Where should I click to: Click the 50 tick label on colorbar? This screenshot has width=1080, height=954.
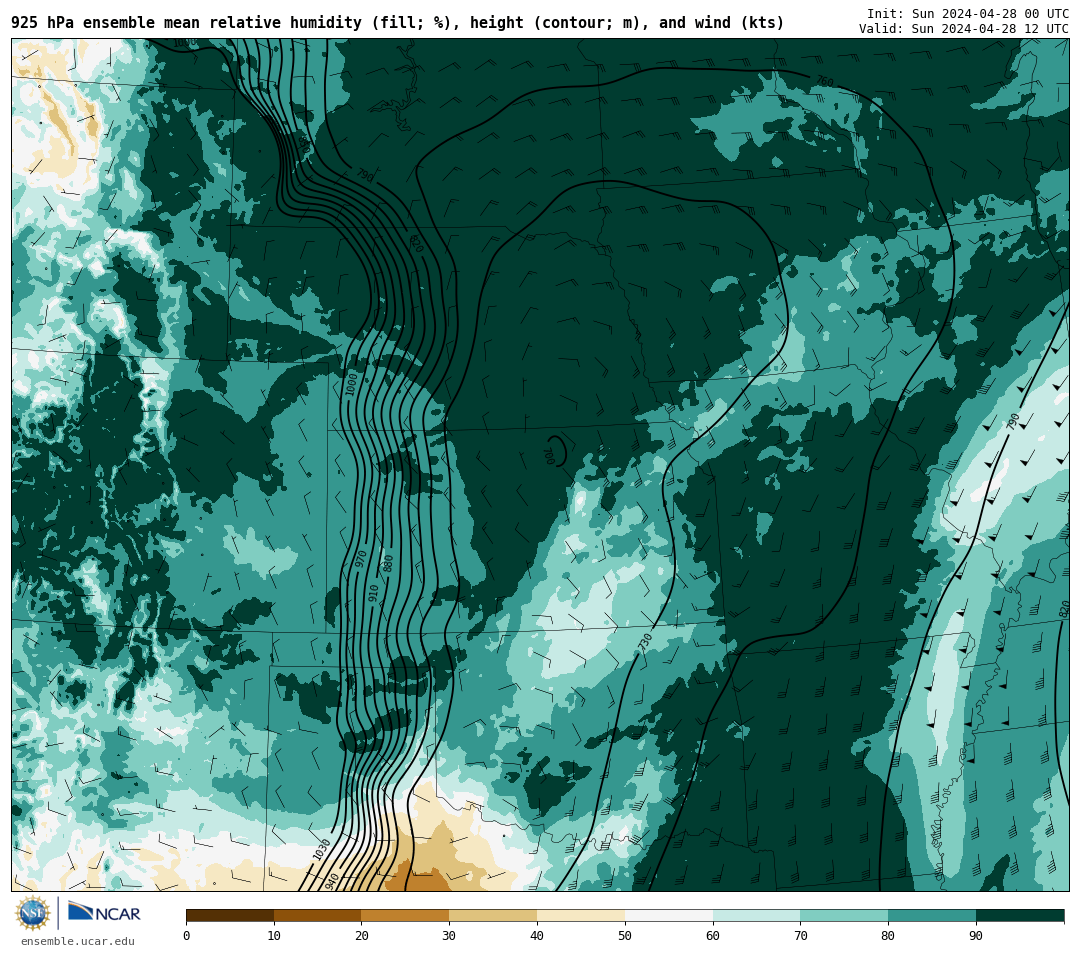tap(625, 935)
